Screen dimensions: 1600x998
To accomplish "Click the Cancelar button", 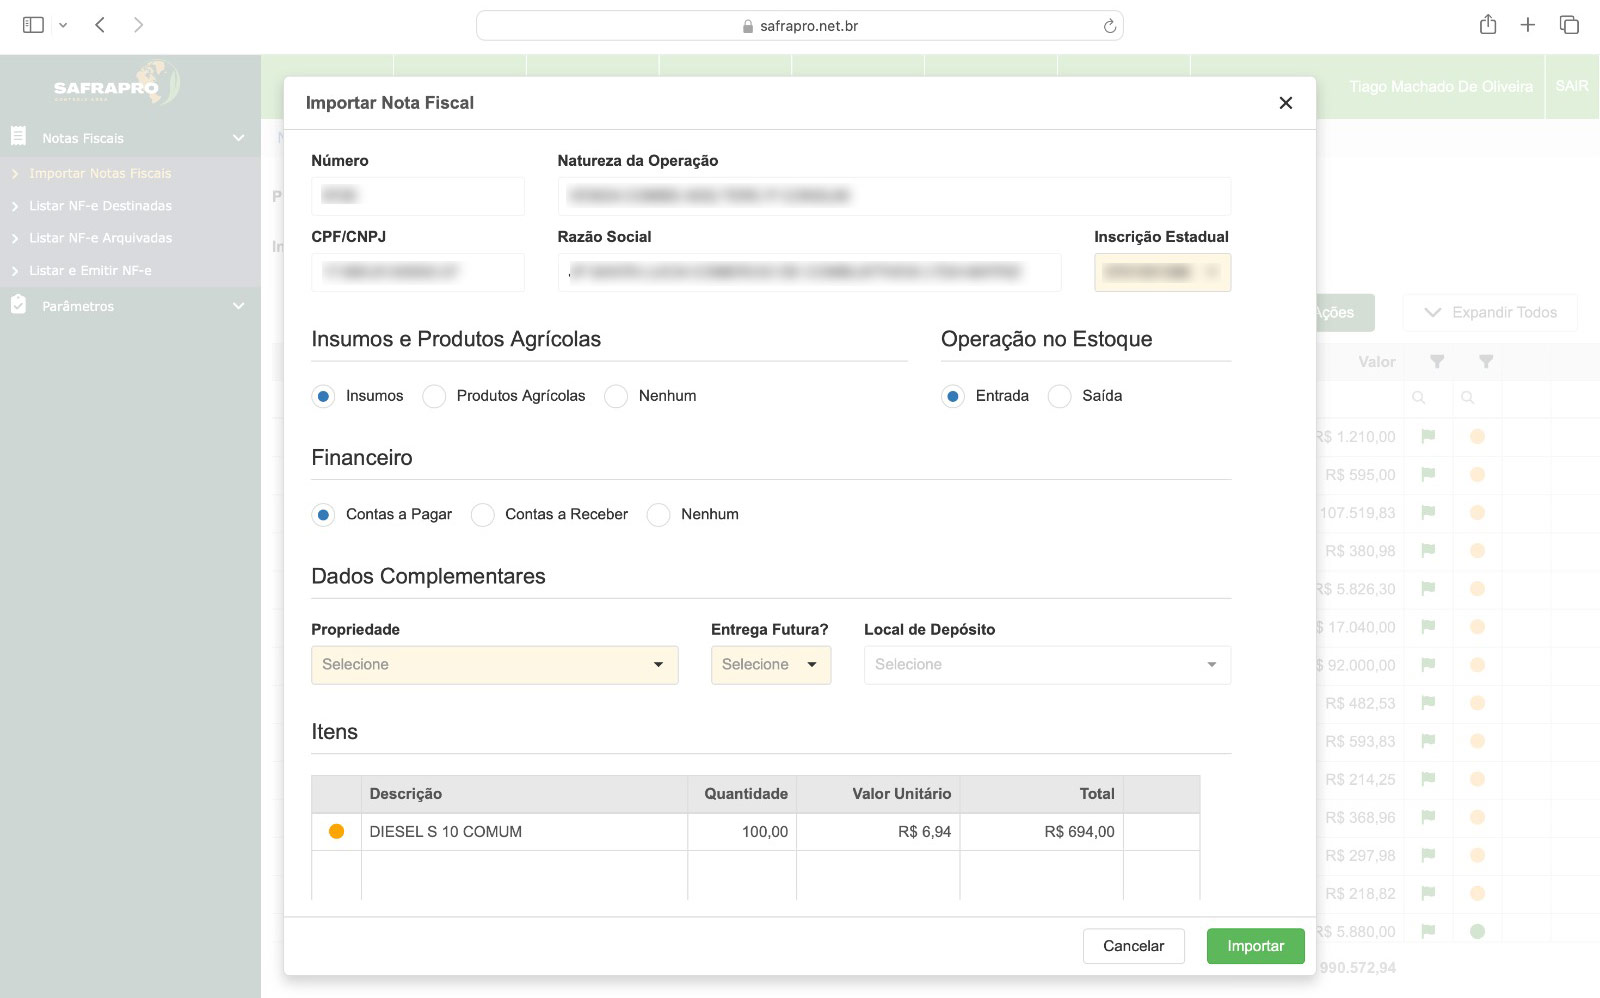I will (x=1133, y=946).
